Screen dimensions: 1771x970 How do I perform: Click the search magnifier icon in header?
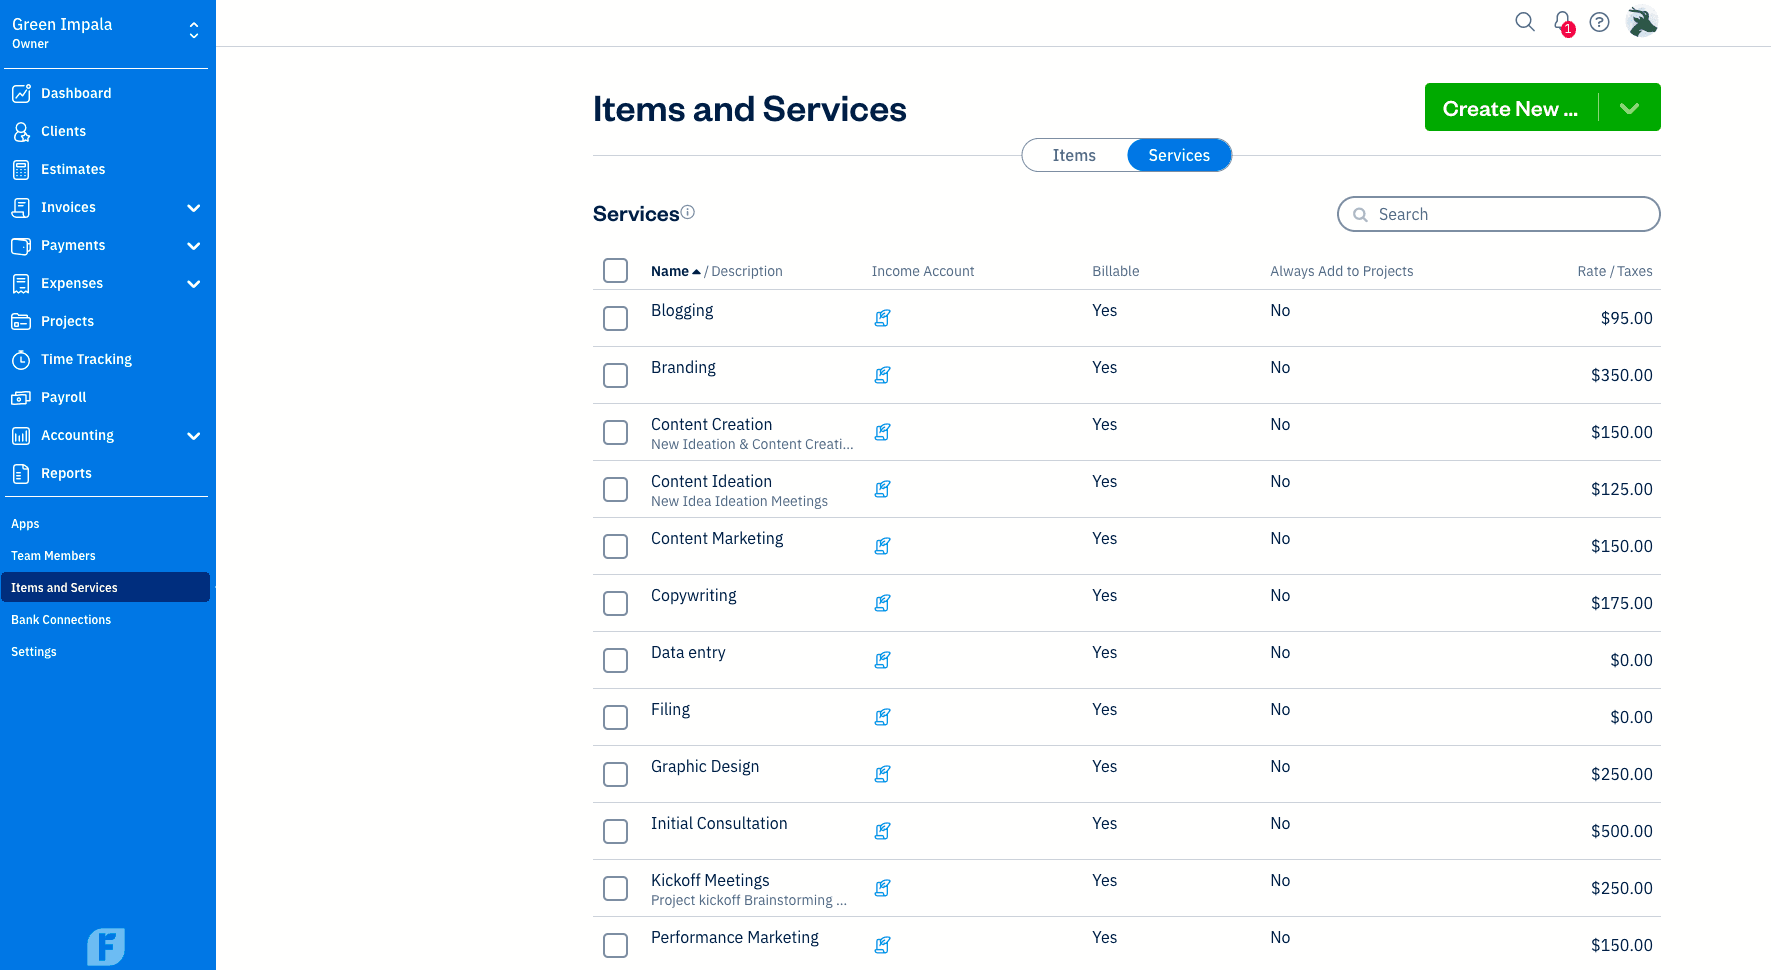[1524, 22]
